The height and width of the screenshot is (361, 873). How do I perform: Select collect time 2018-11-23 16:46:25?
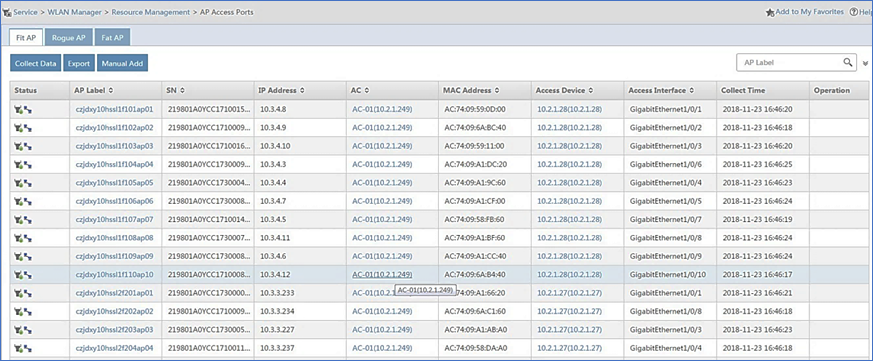tap(758, 165)
